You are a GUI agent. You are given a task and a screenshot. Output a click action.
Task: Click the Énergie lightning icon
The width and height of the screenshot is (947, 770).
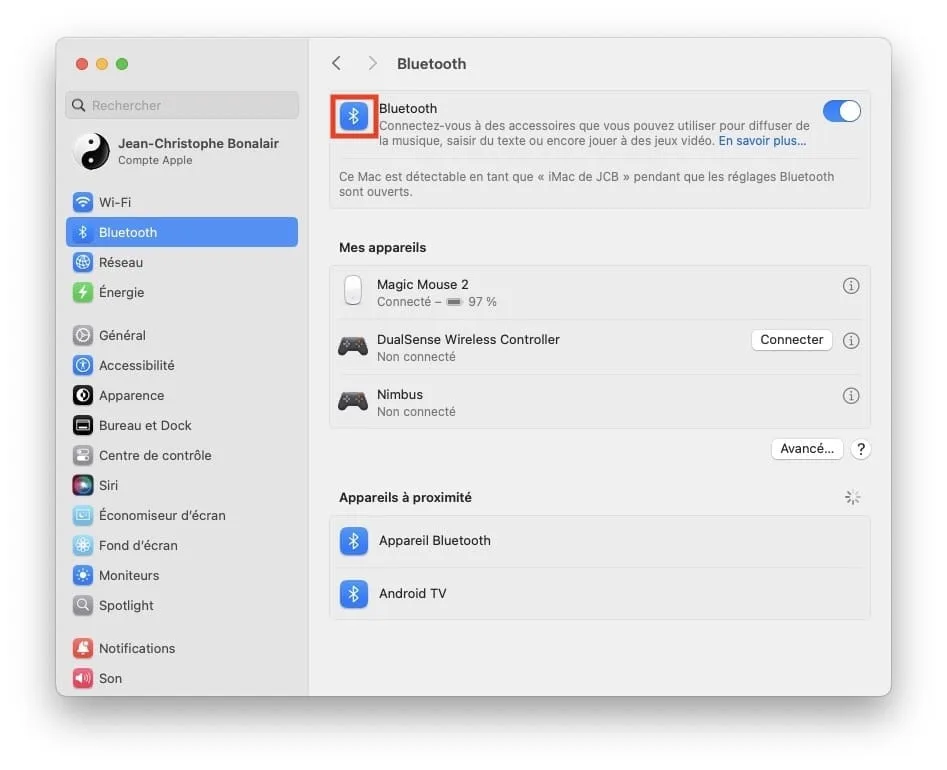83,292
